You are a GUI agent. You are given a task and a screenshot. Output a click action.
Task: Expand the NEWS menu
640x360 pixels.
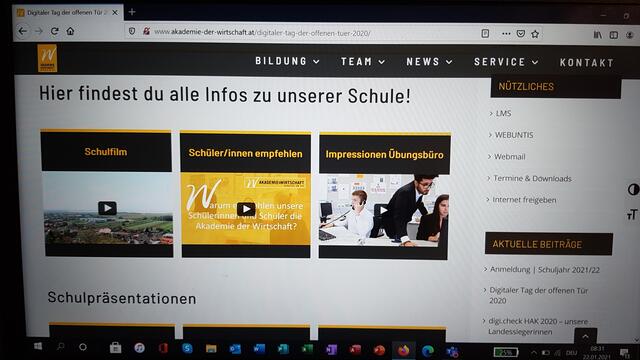coord(429,62)
